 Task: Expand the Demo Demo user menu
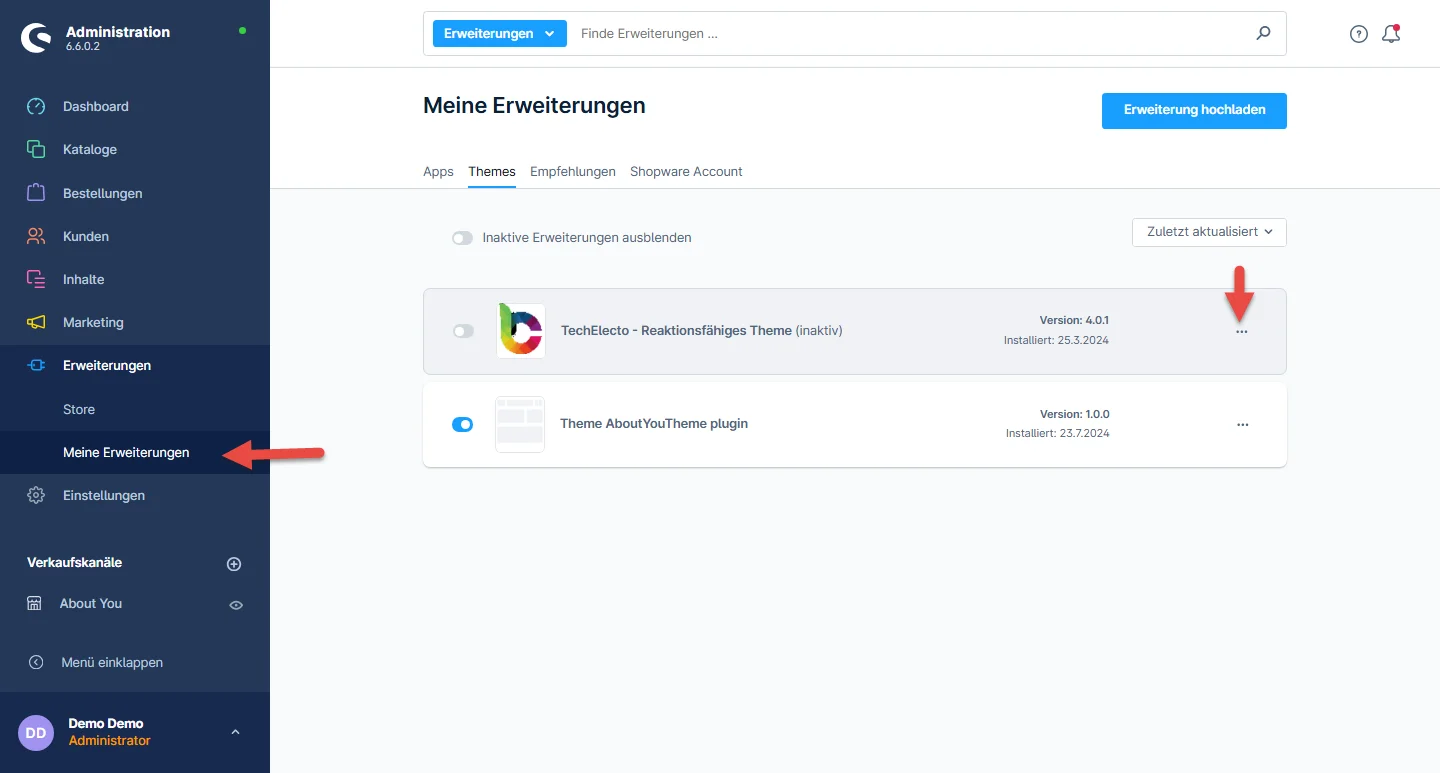click(x=235, y=732)
